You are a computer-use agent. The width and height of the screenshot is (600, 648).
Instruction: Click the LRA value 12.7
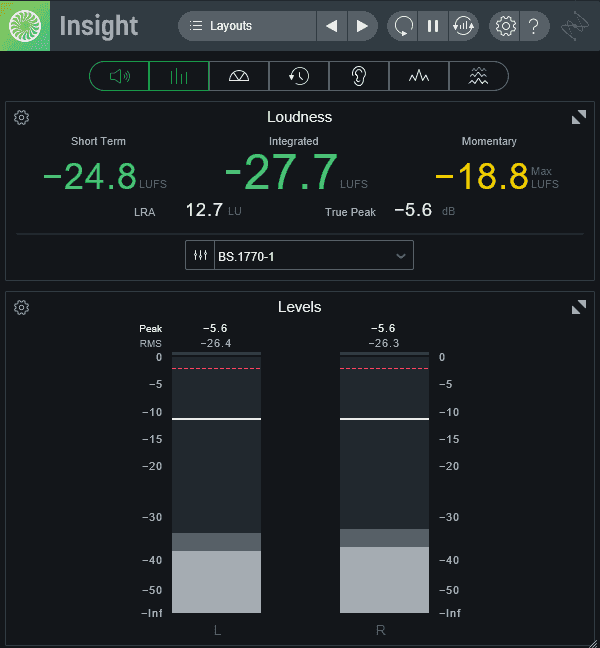[205, 210]
